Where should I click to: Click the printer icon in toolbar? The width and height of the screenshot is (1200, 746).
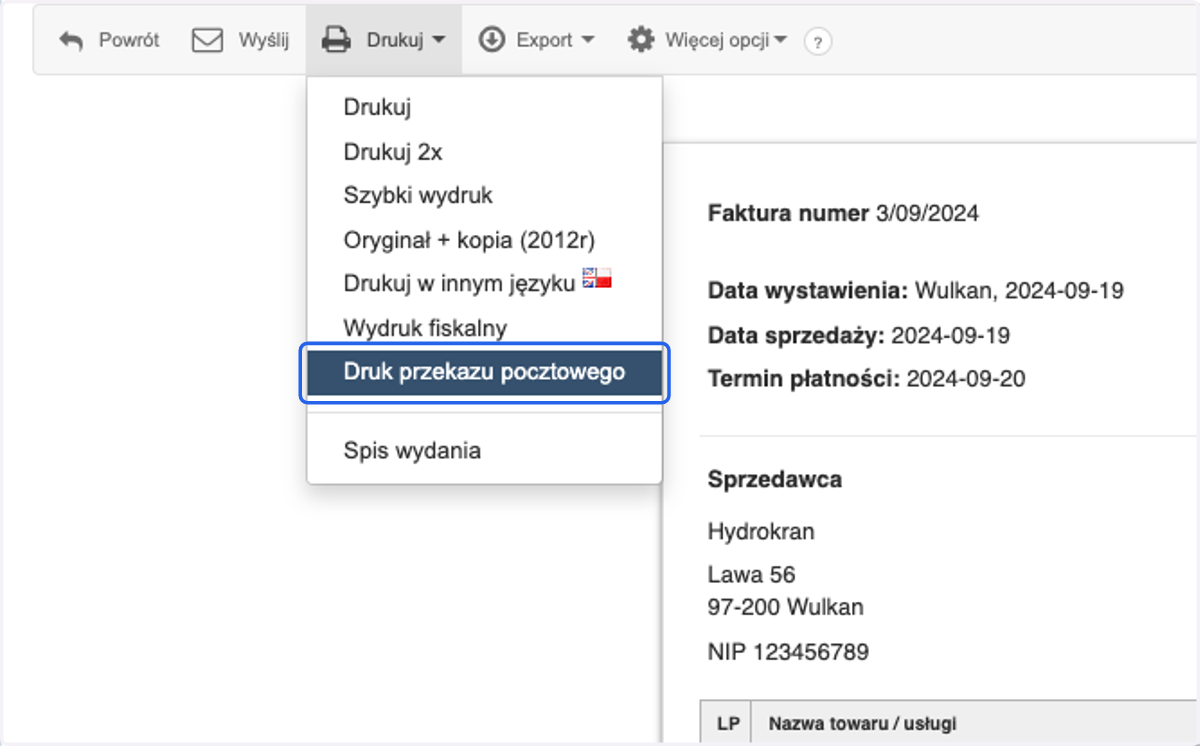point(336,41)
